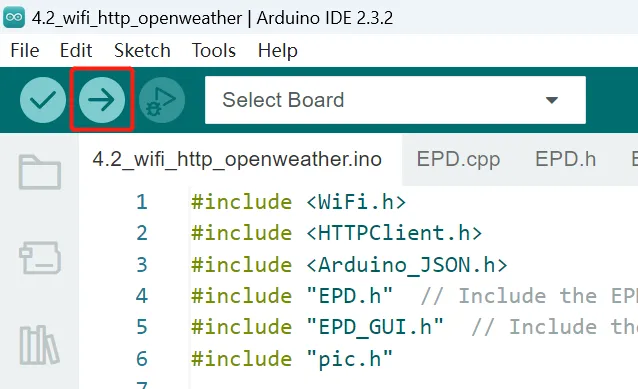
Task: Switch to the EPD.cpp tab
Action: coord(458,159)
